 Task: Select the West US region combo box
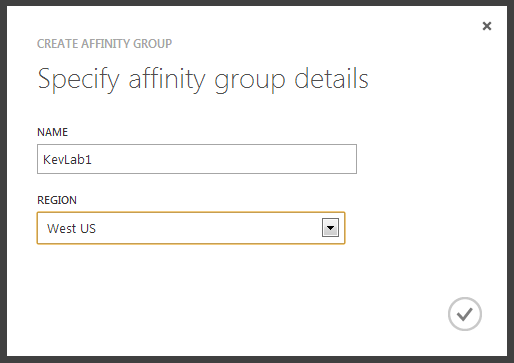click(191, 228)
